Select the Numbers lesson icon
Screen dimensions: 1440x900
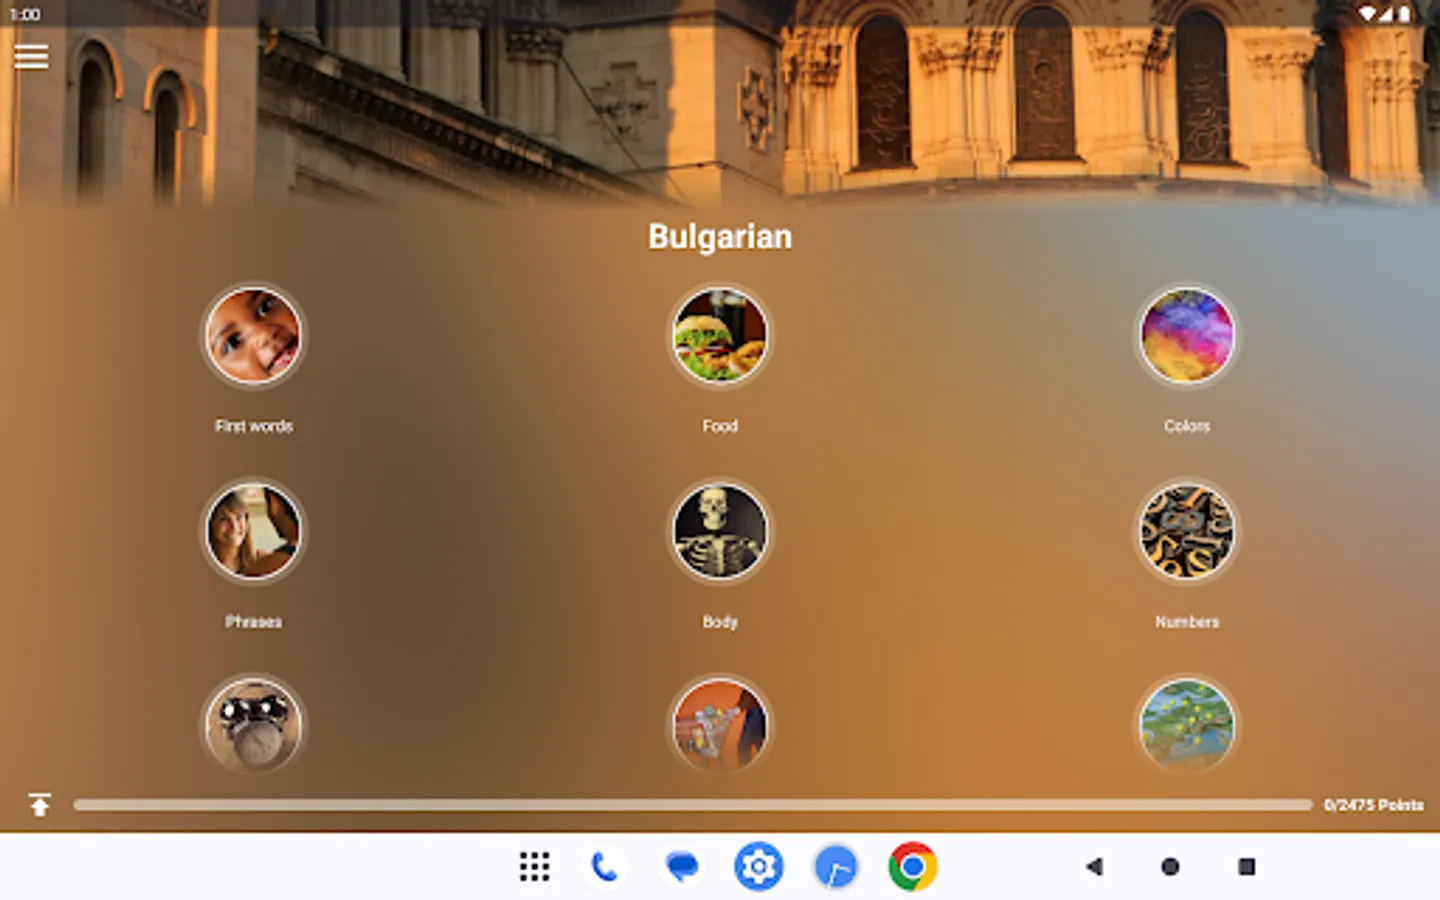(x=1186, y=531)
